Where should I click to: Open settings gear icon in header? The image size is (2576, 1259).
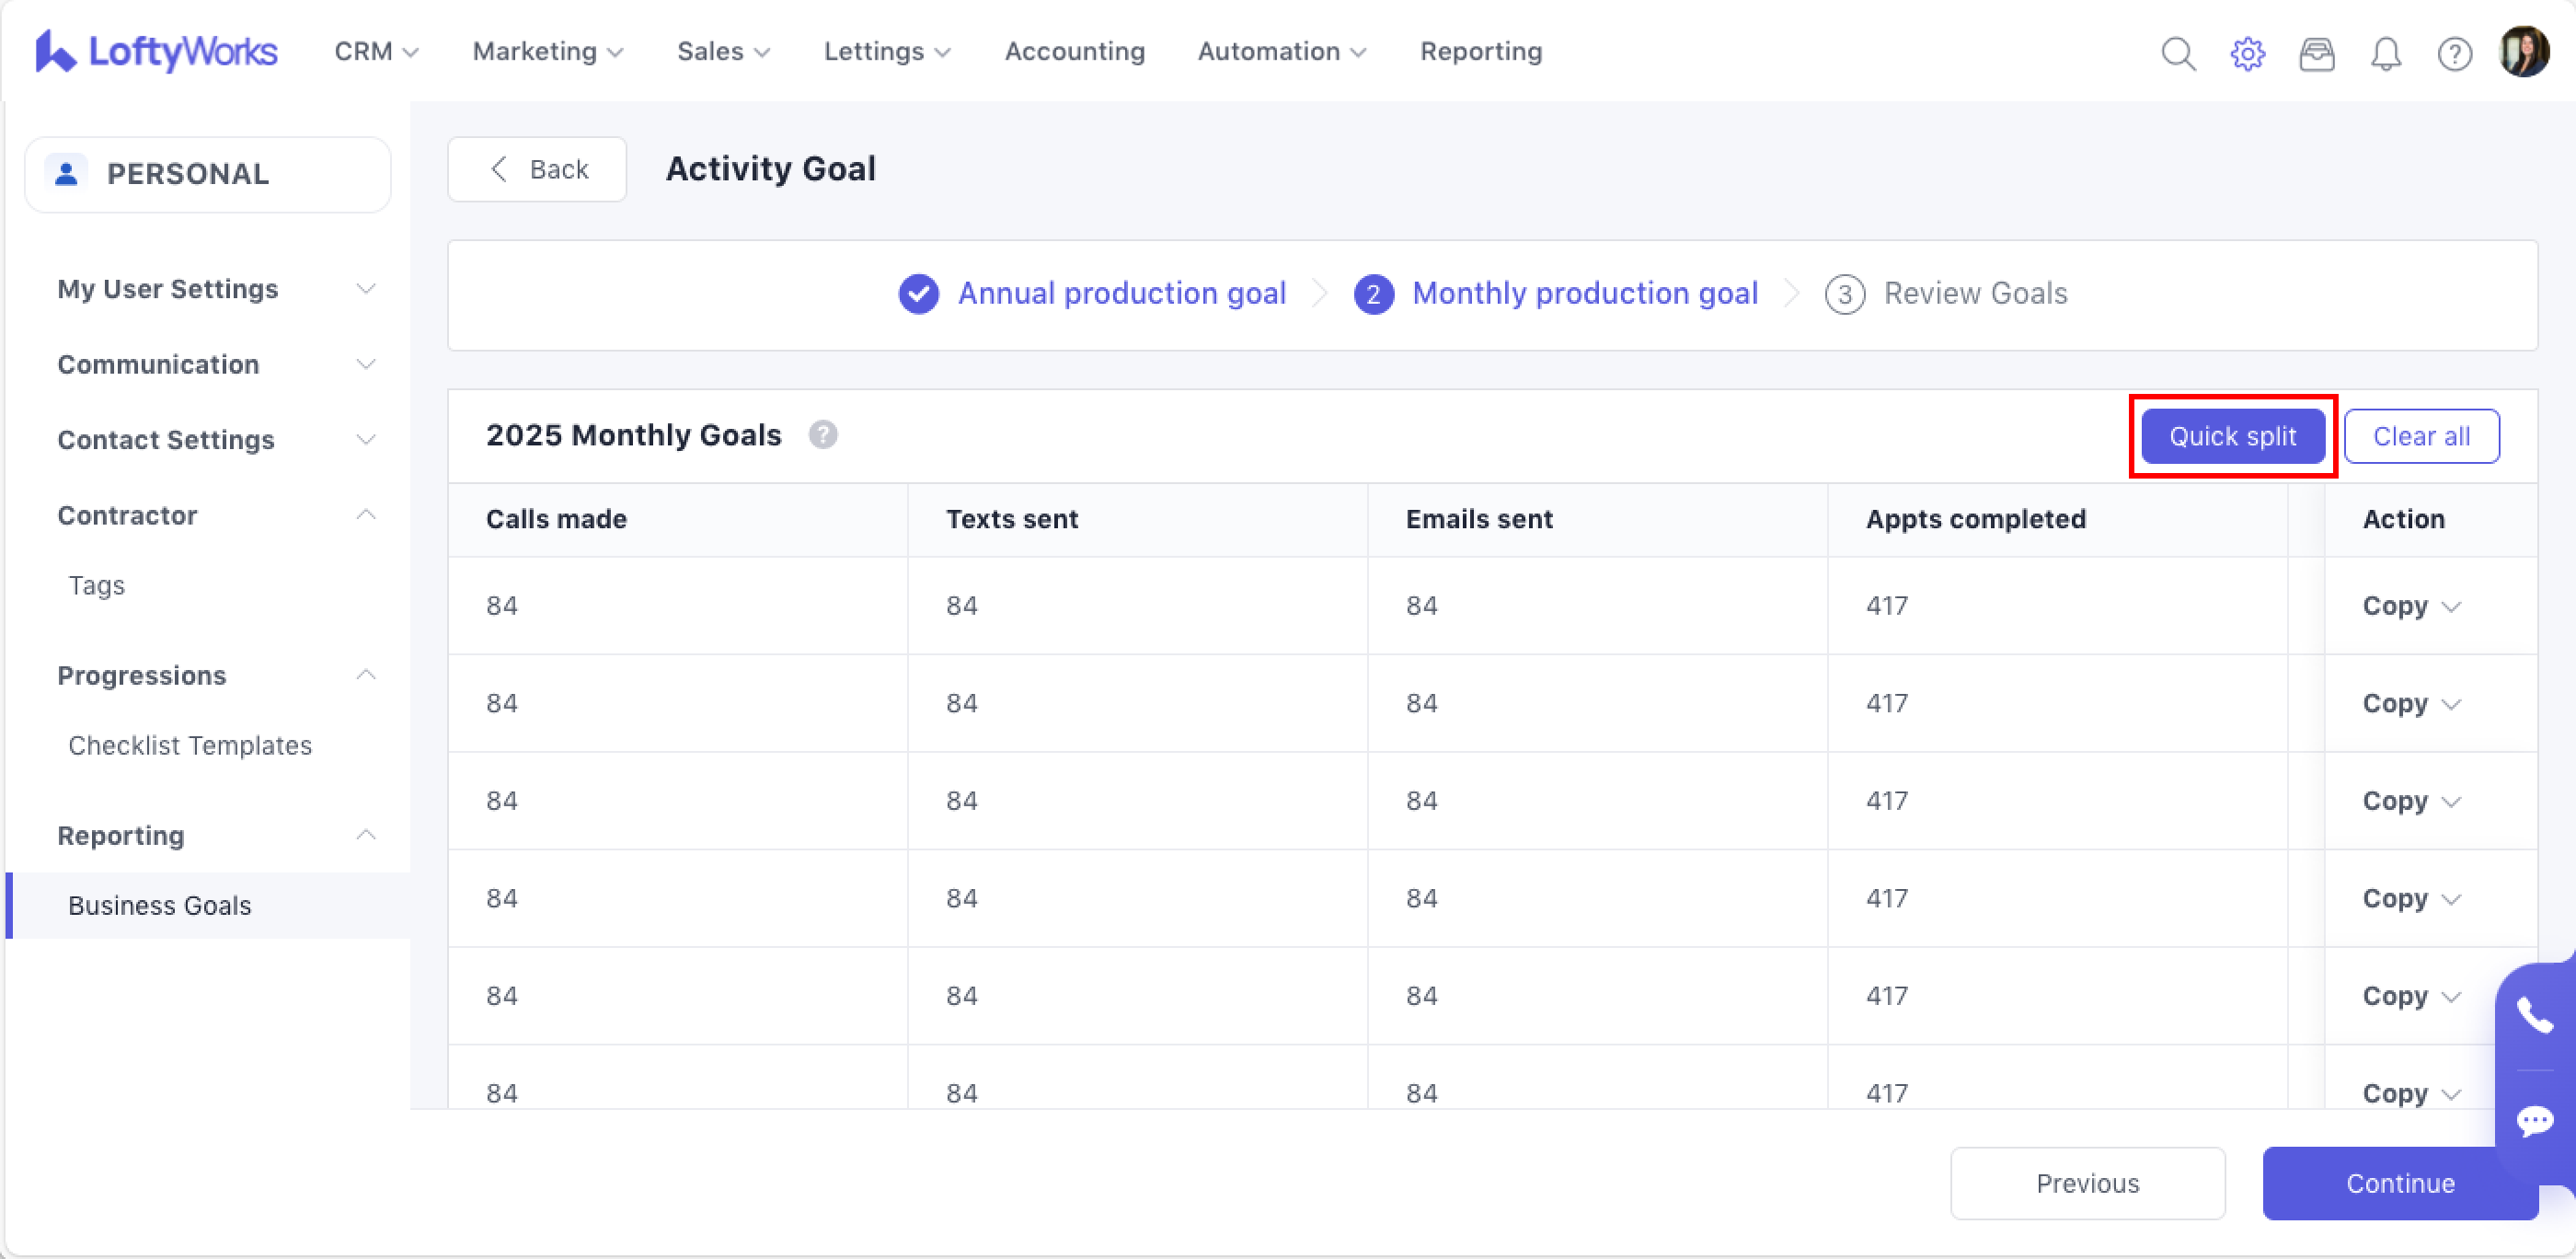coord(2247,53)
